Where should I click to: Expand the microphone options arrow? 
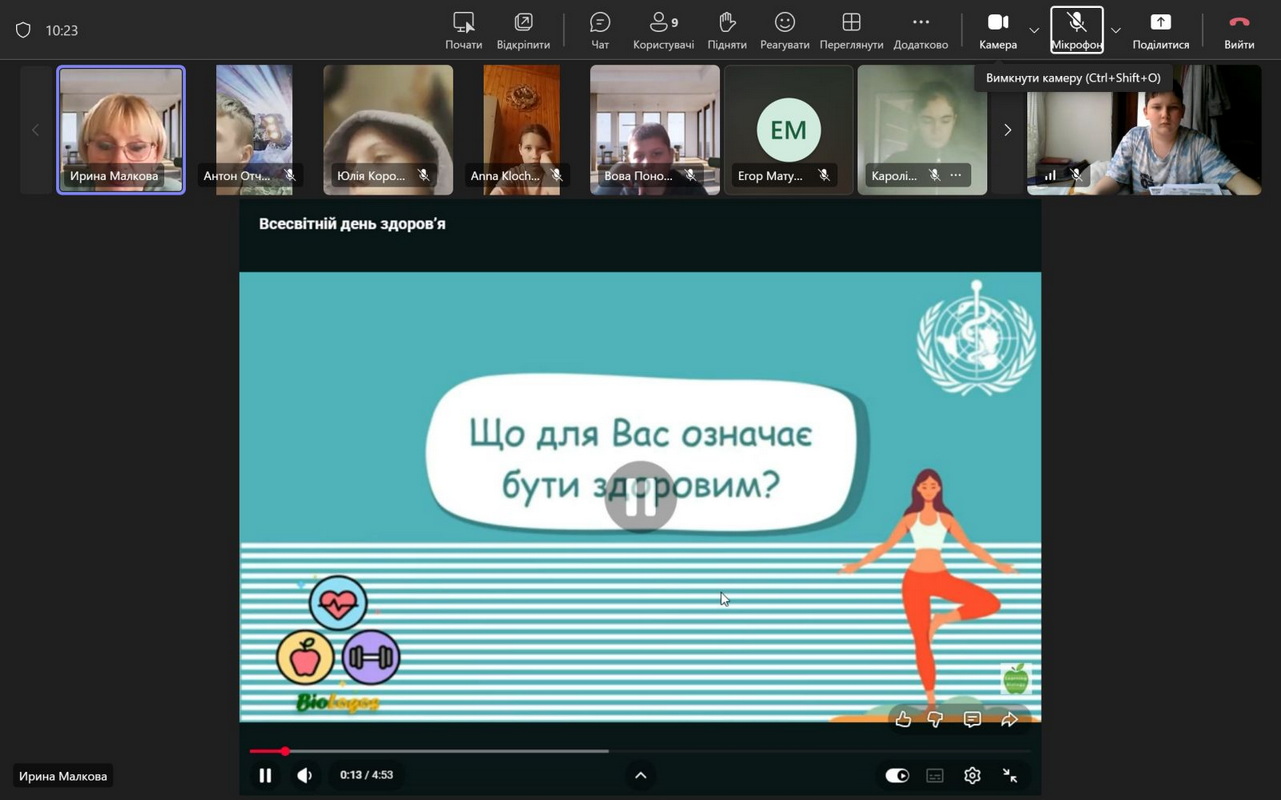coord(1116,30)
